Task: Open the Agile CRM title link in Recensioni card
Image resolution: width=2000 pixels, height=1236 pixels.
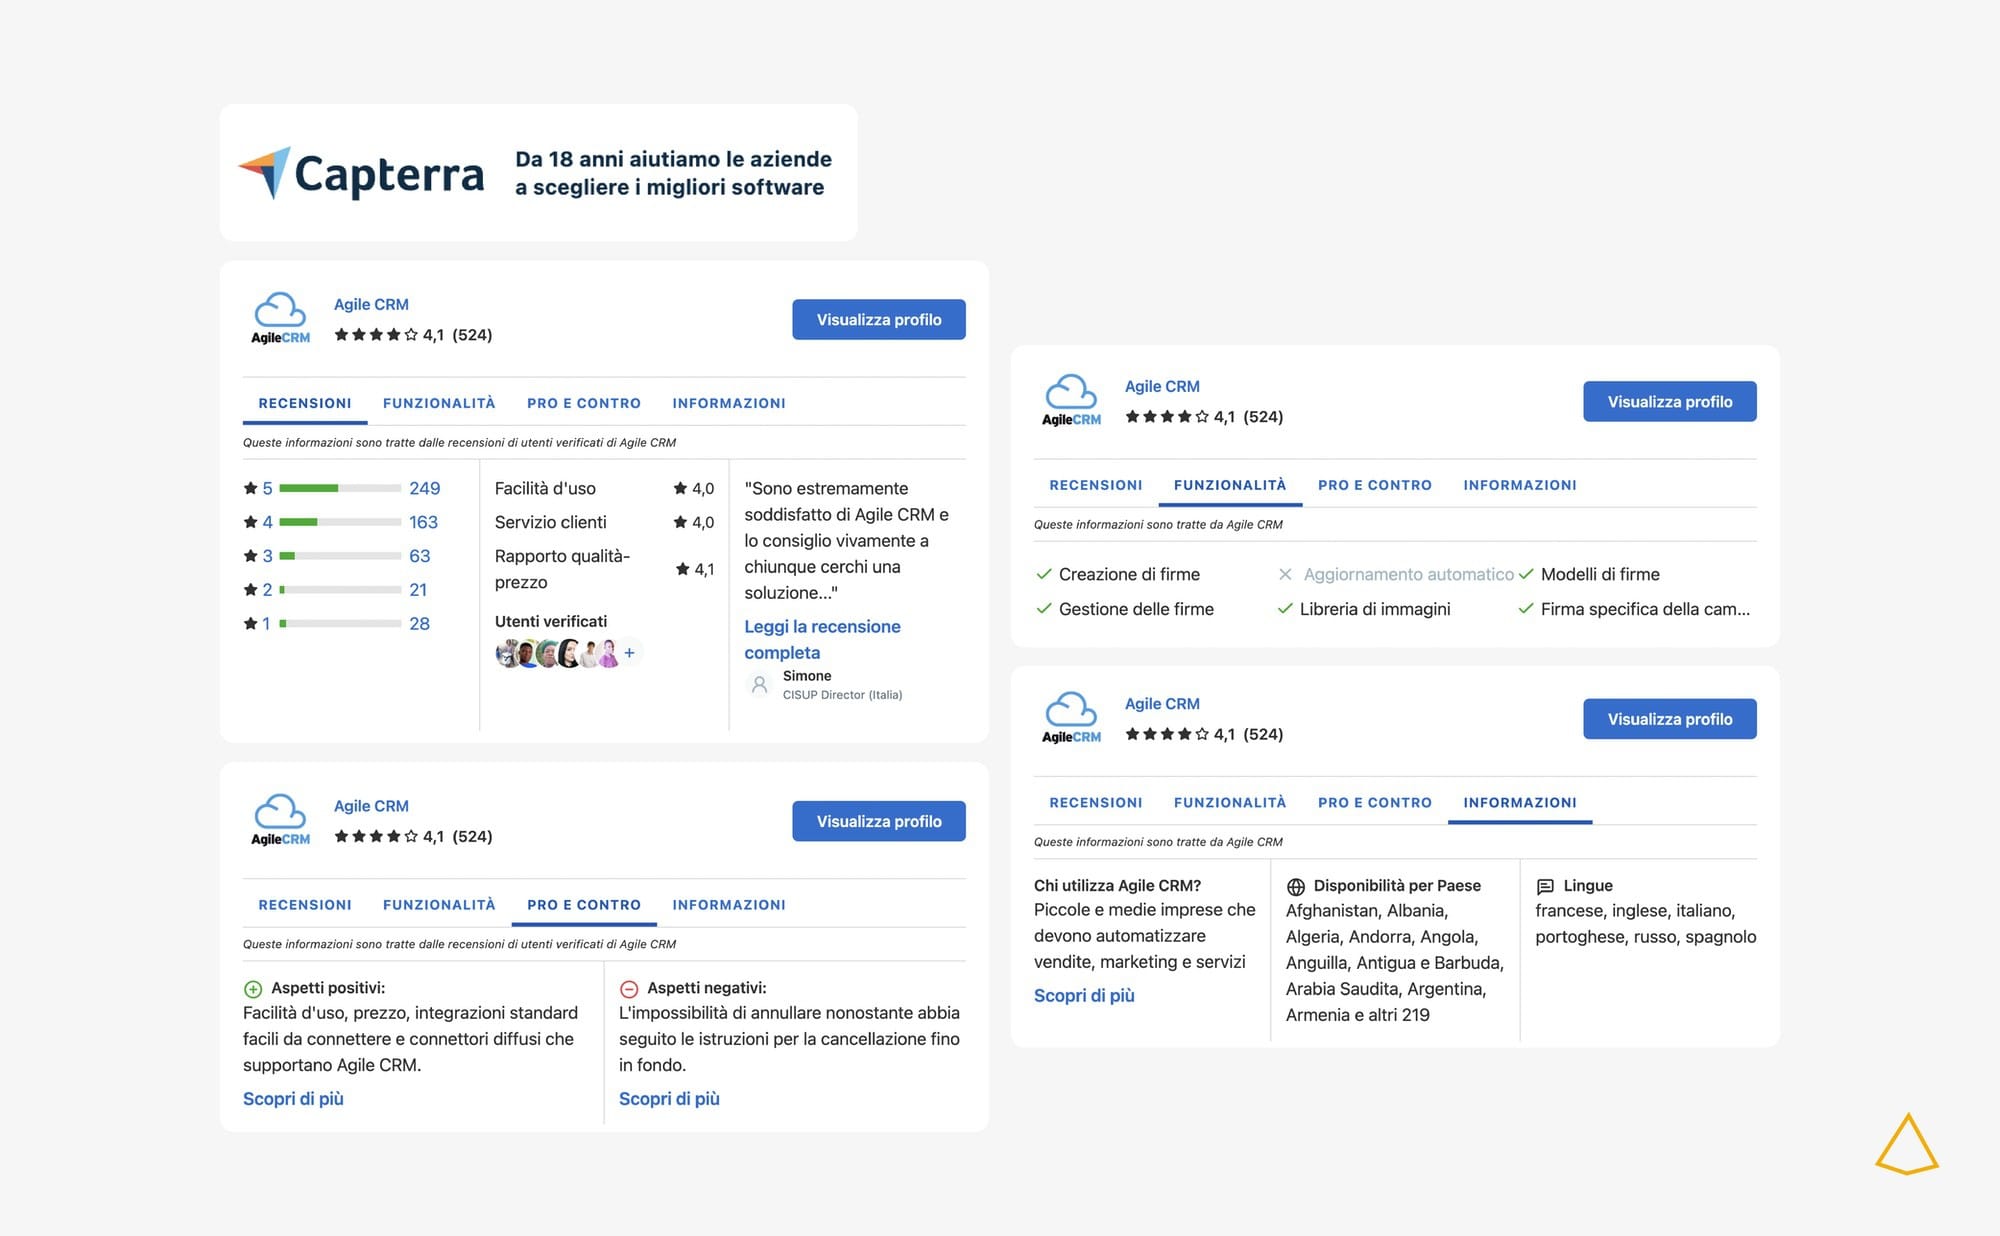Action: (x=371, y=304)
